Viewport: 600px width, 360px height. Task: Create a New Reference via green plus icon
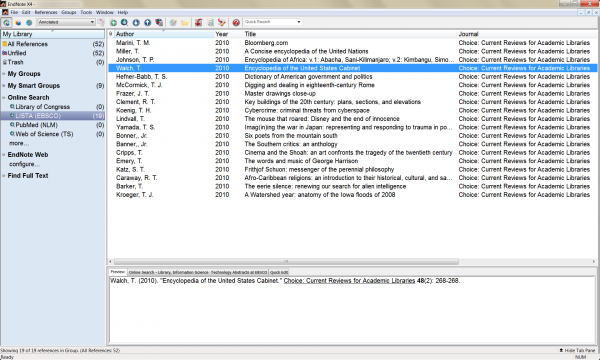[x=113, y=23]
